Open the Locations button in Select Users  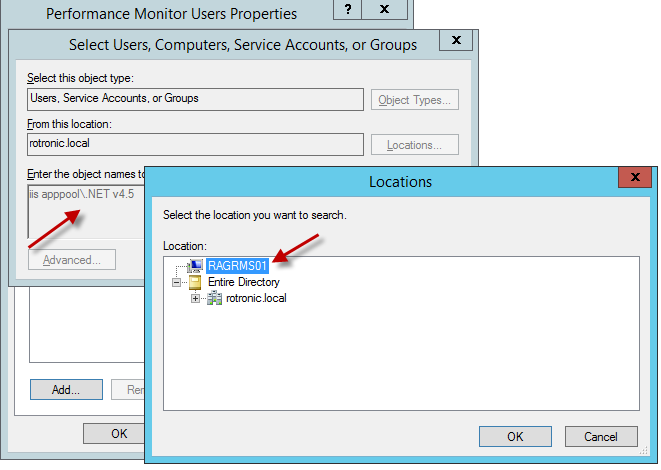[415, 145]
